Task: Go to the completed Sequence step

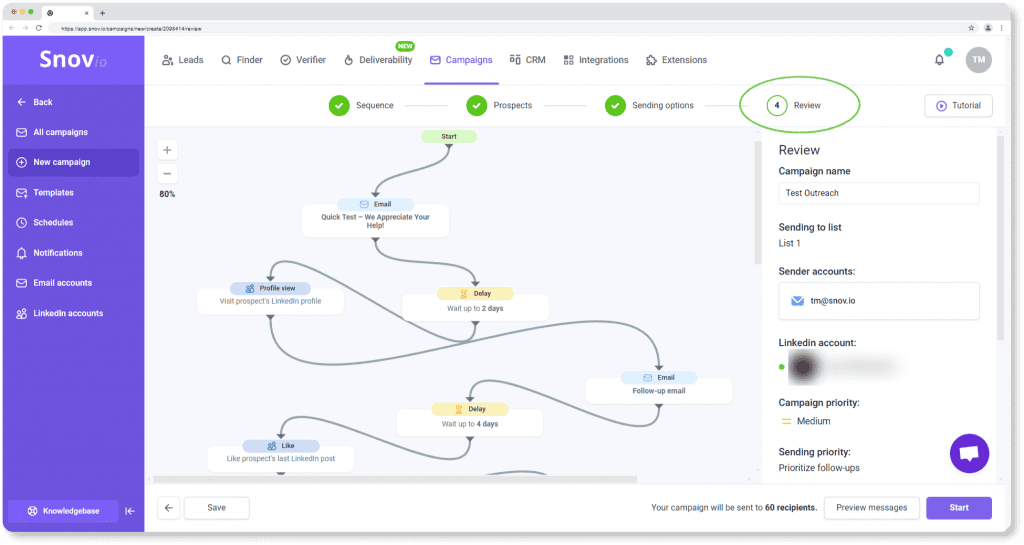Action: (363, 105)
